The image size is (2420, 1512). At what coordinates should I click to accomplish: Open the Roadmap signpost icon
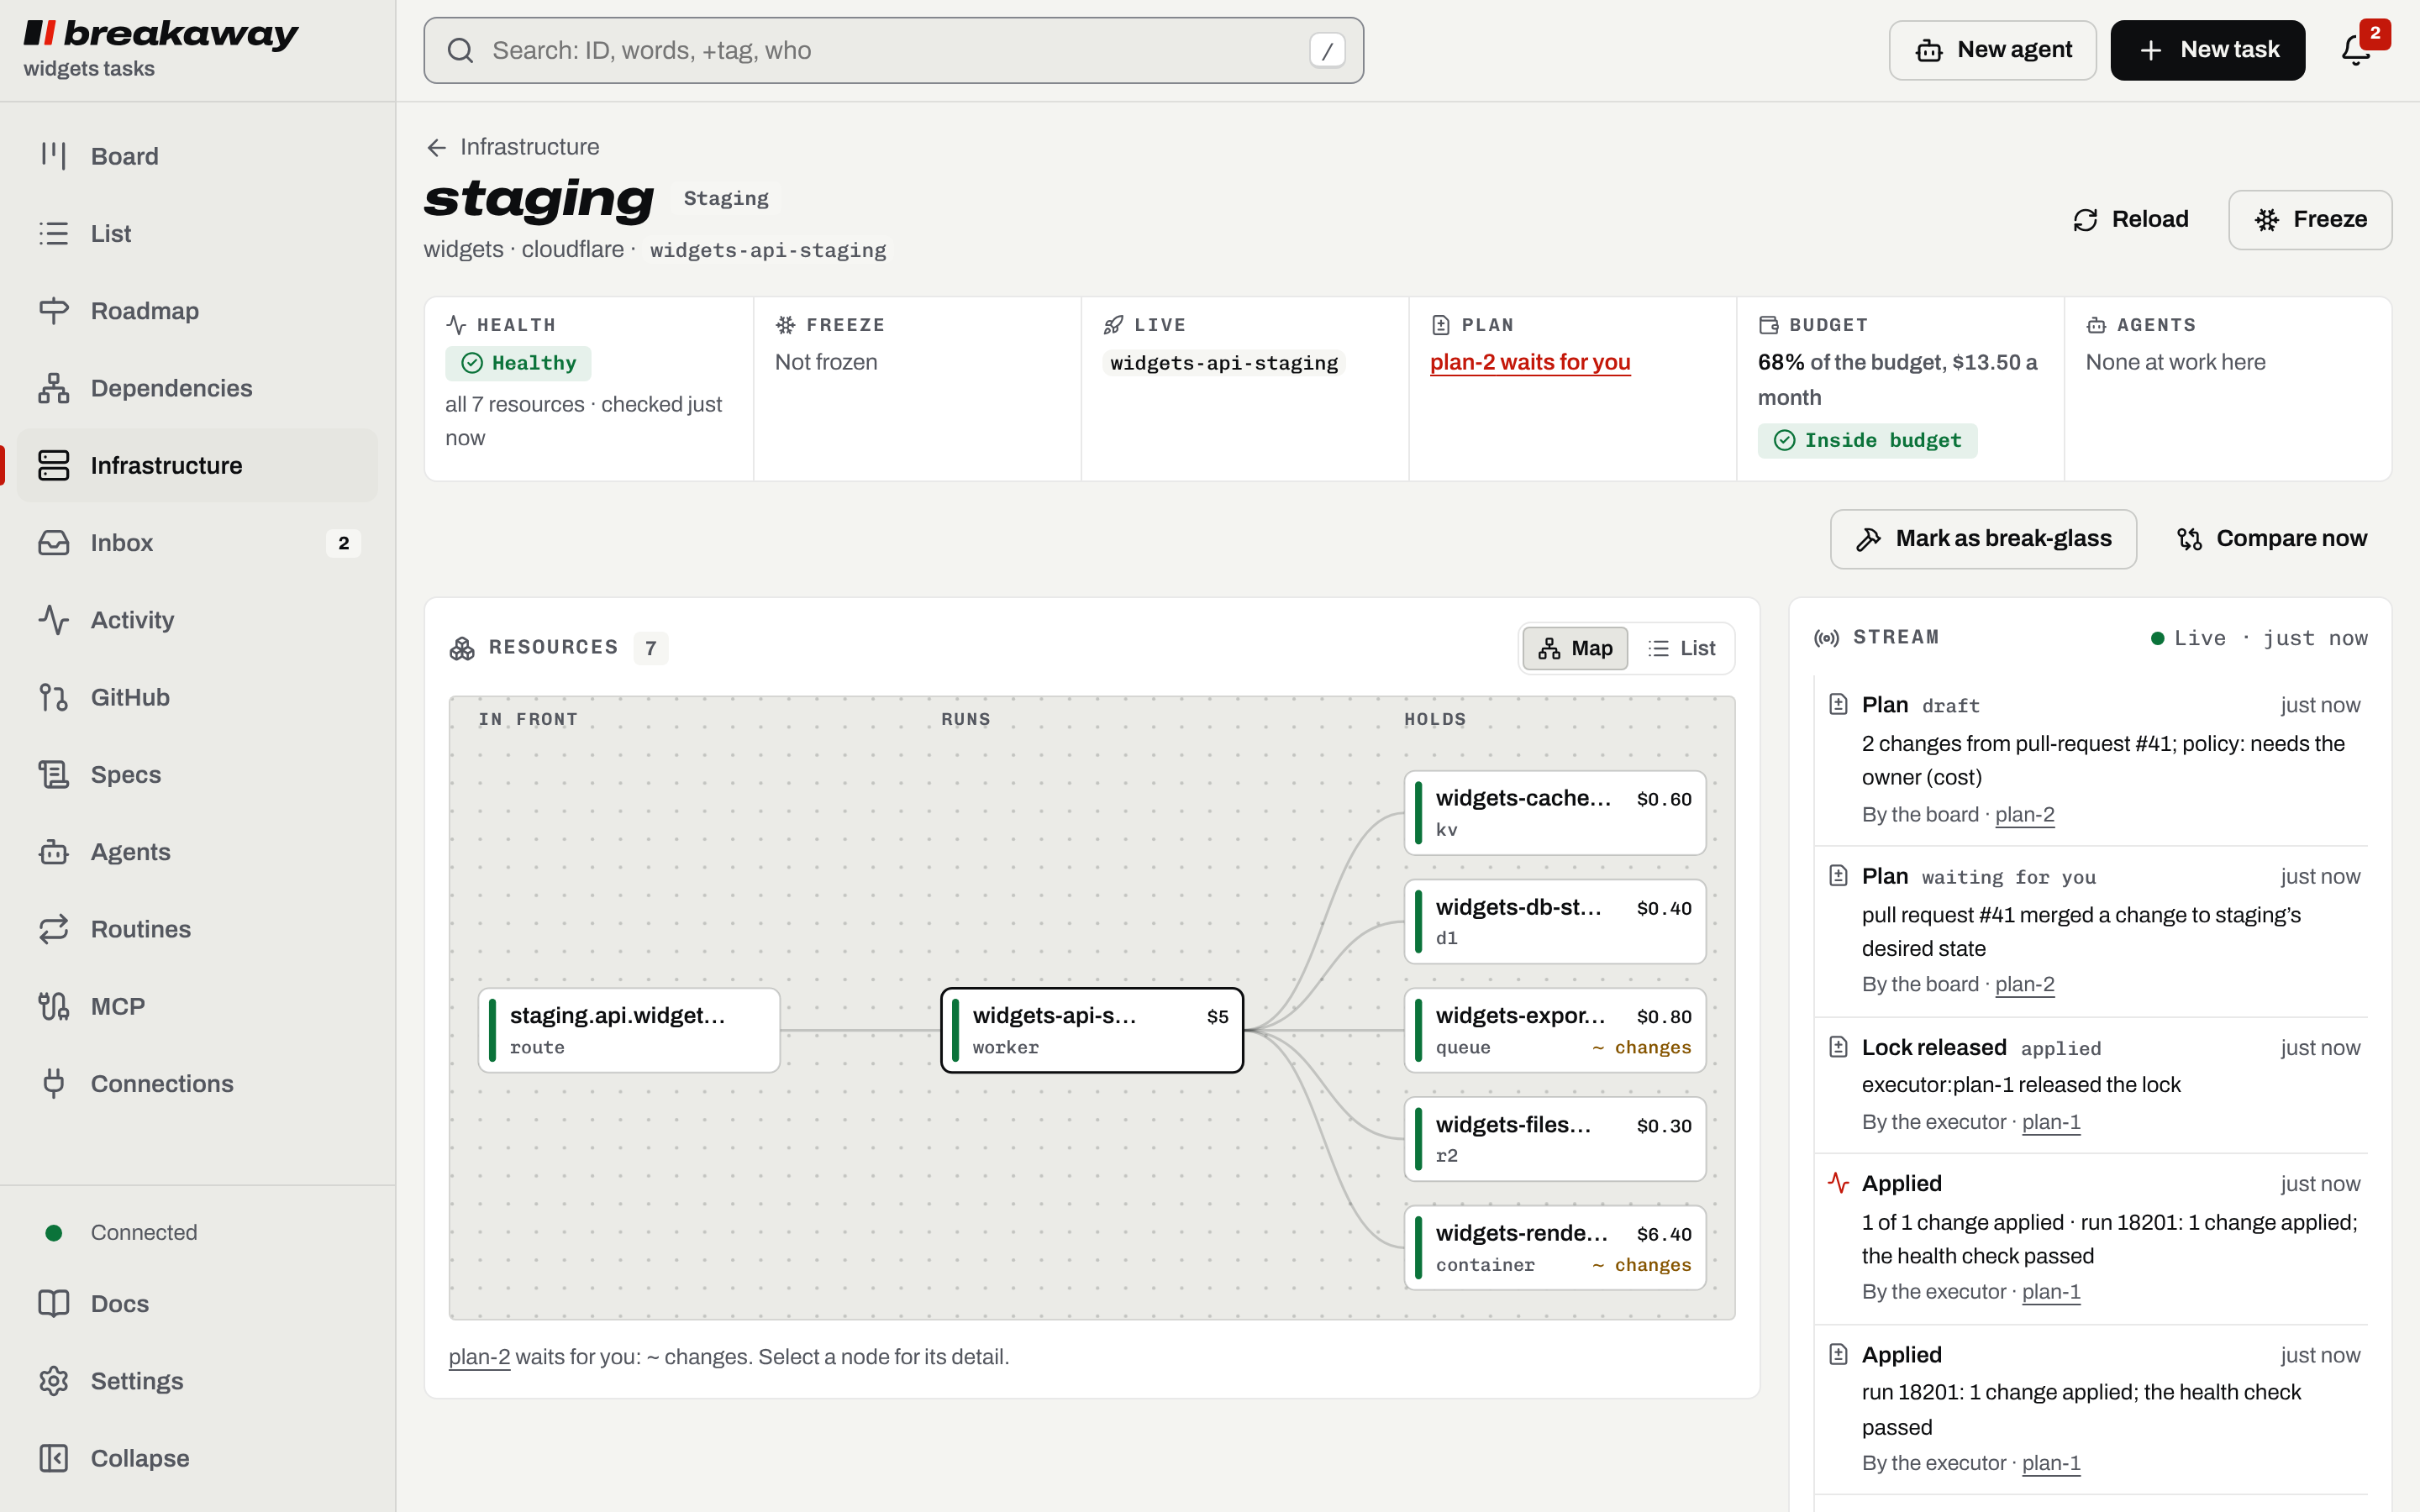[x=53, y=311]
